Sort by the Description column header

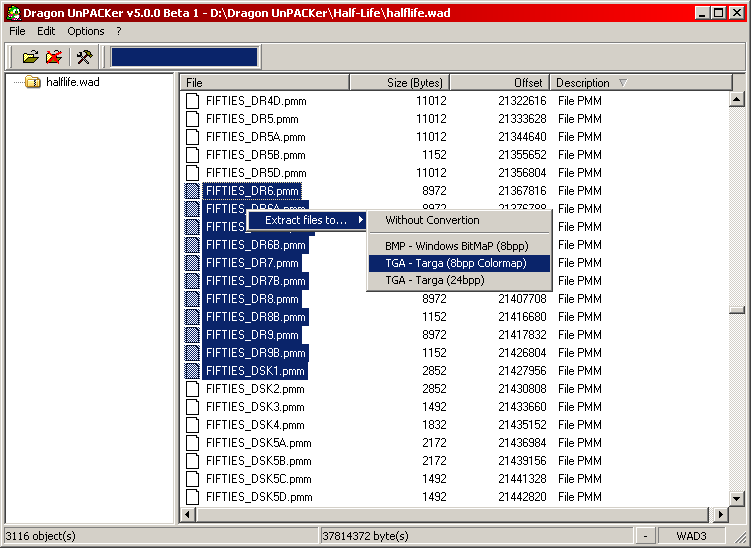point(641,83)
